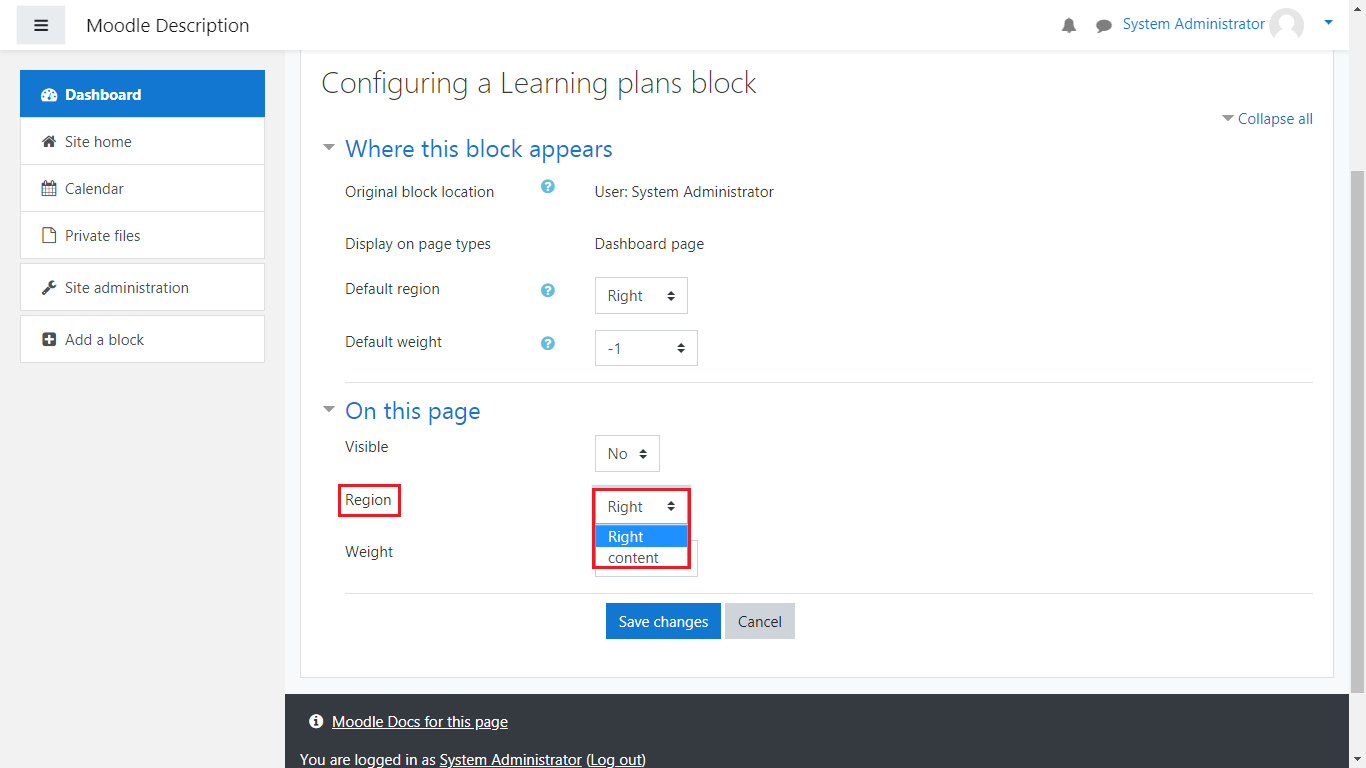Open the Default region dropdown
The width and height of the screenshot is (1366, 768).
pos(641,296)
